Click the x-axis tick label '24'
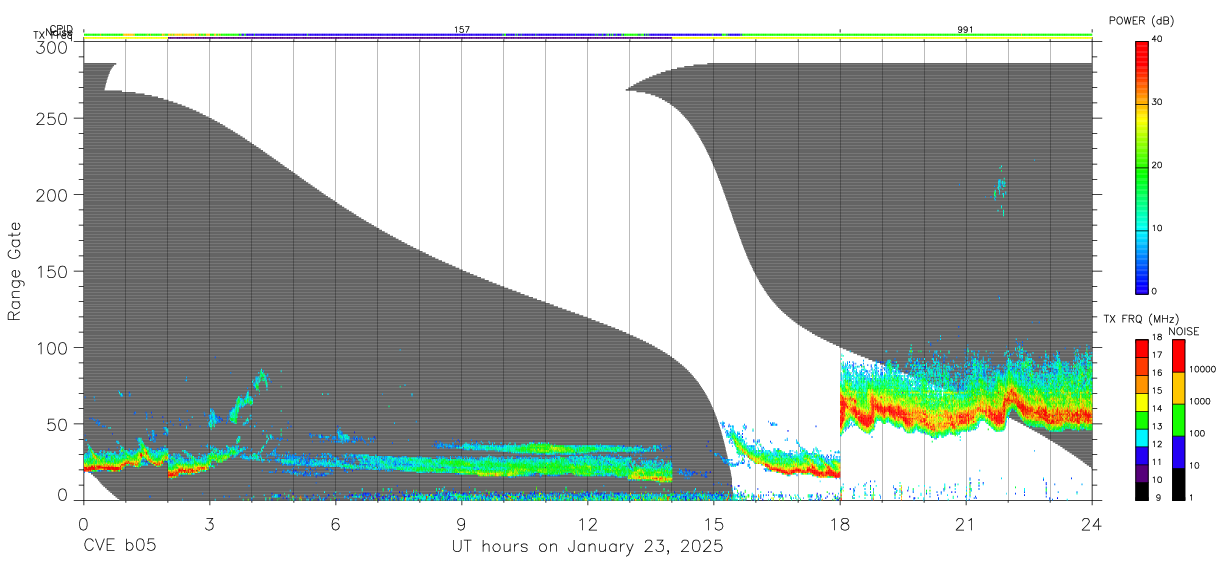1228x567 pixels. point(1091,525)
